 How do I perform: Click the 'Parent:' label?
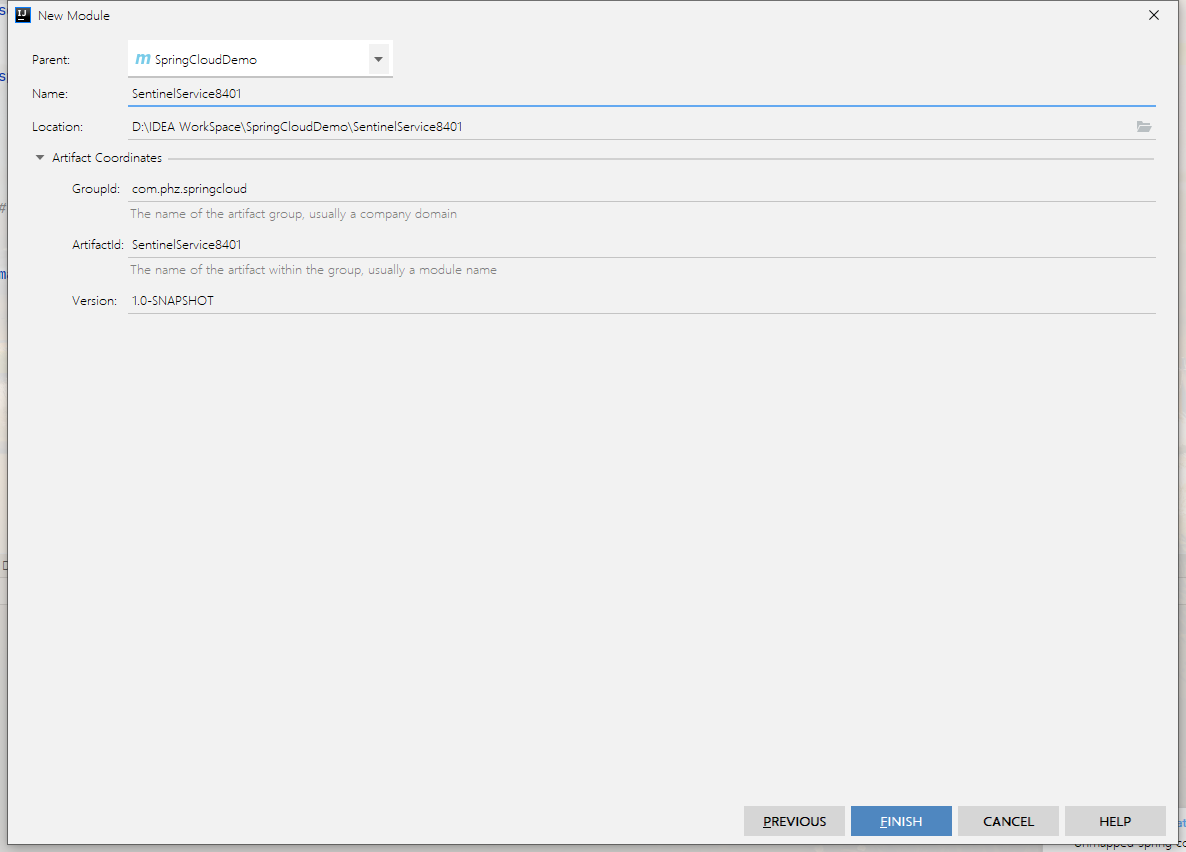click(x=51, y=59)
